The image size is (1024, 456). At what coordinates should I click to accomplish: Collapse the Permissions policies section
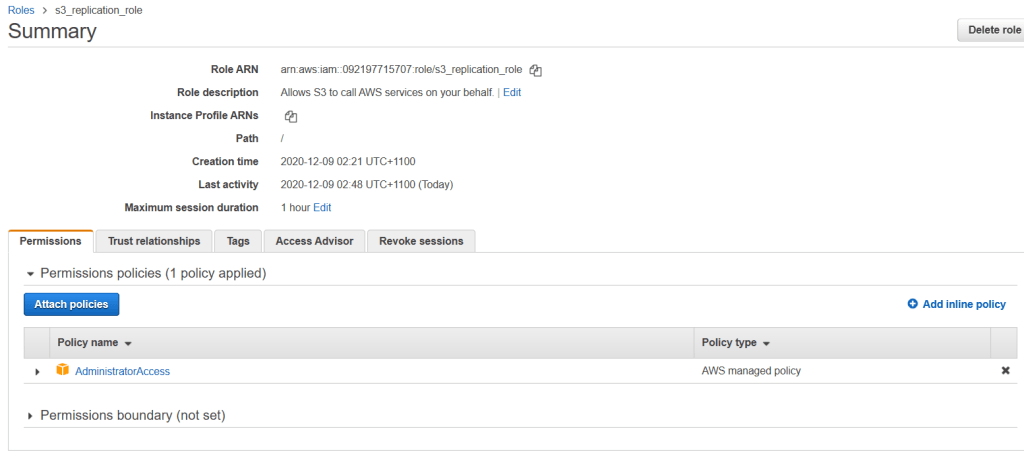(30, 273)
